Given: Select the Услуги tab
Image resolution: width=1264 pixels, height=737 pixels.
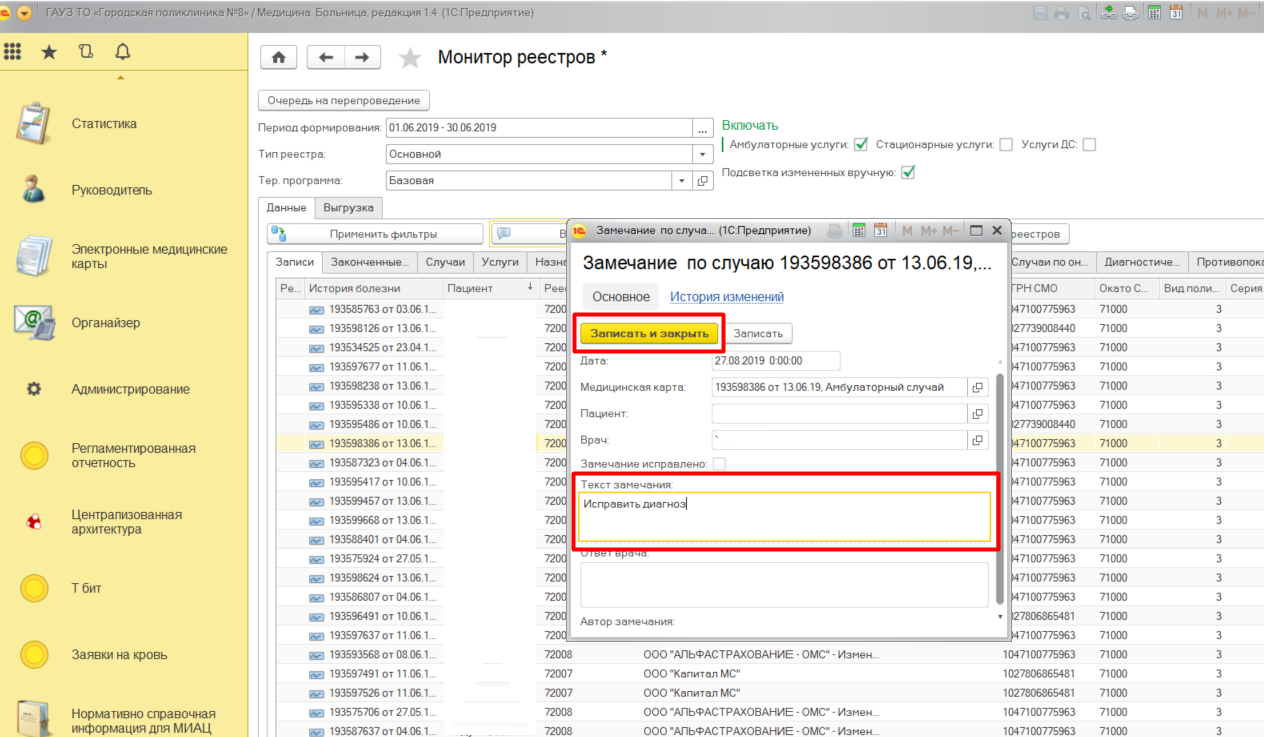Looking at the screenshot, I should click(x=500, y=262).
